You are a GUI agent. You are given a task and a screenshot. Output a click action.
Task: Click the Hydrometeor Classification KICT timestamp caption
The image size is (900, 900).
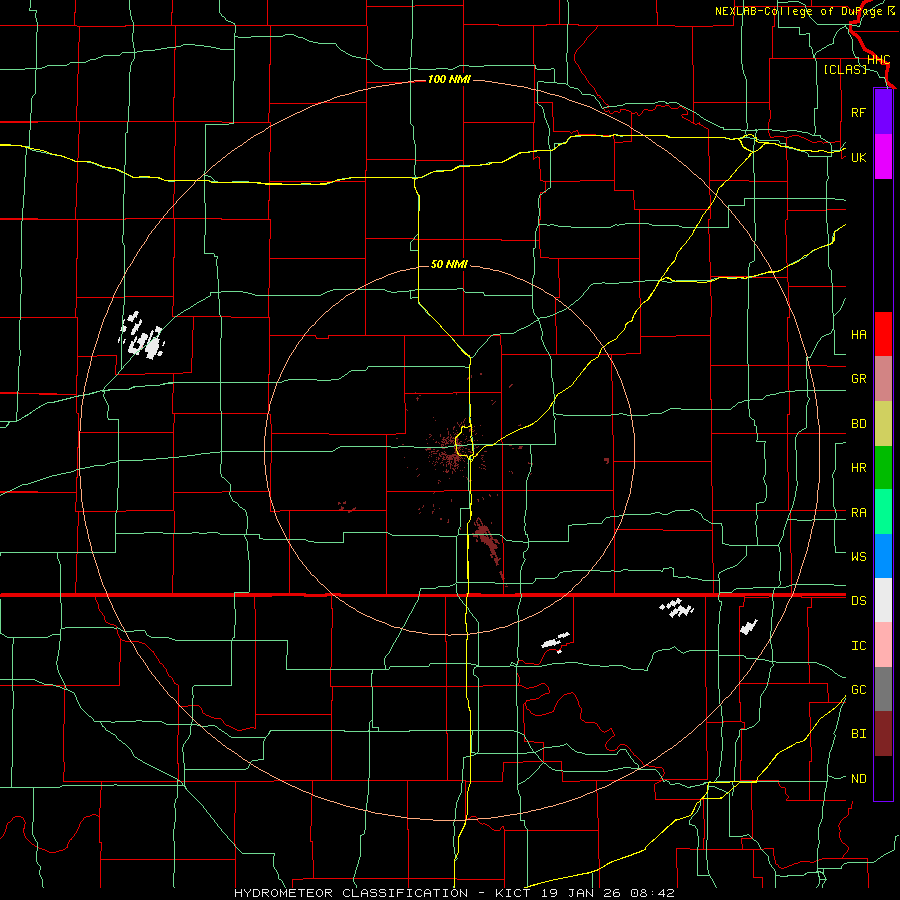pos(454,893)
